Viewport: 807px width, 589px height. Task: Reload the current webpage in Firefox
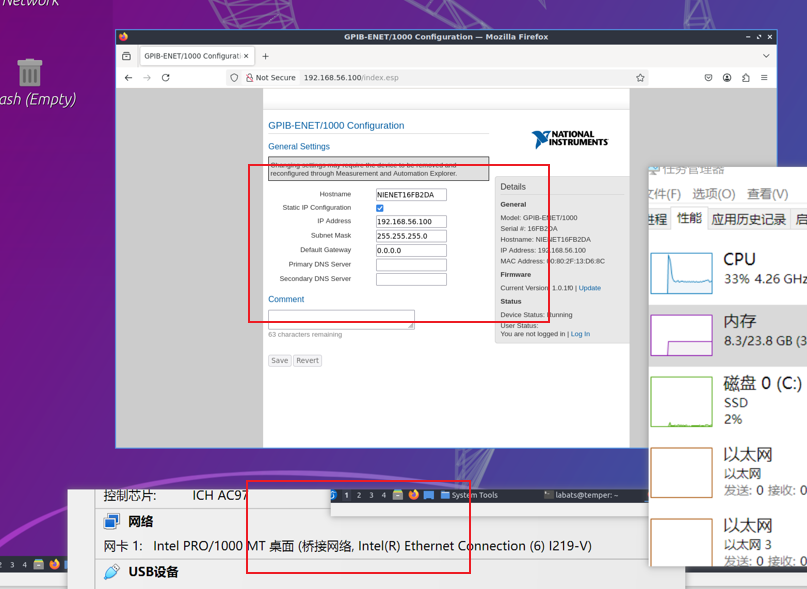pyautogui.click(x=164, y=77)
